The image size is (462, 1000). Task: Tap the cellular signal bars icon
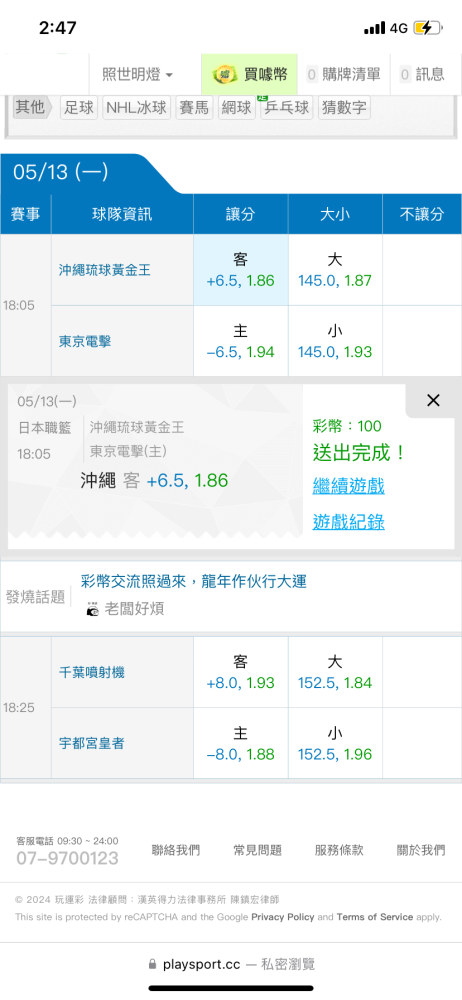pyautogui.click(x=375, y=28)
